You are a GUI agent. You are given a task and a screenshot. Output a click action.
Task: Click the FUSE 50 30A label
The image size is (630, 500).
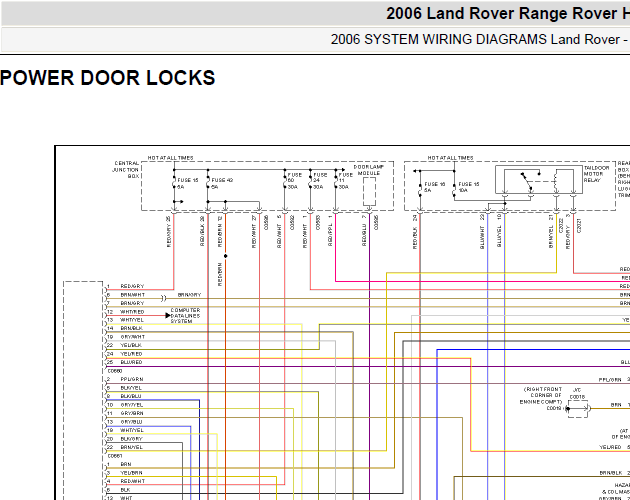pos(295,181)
